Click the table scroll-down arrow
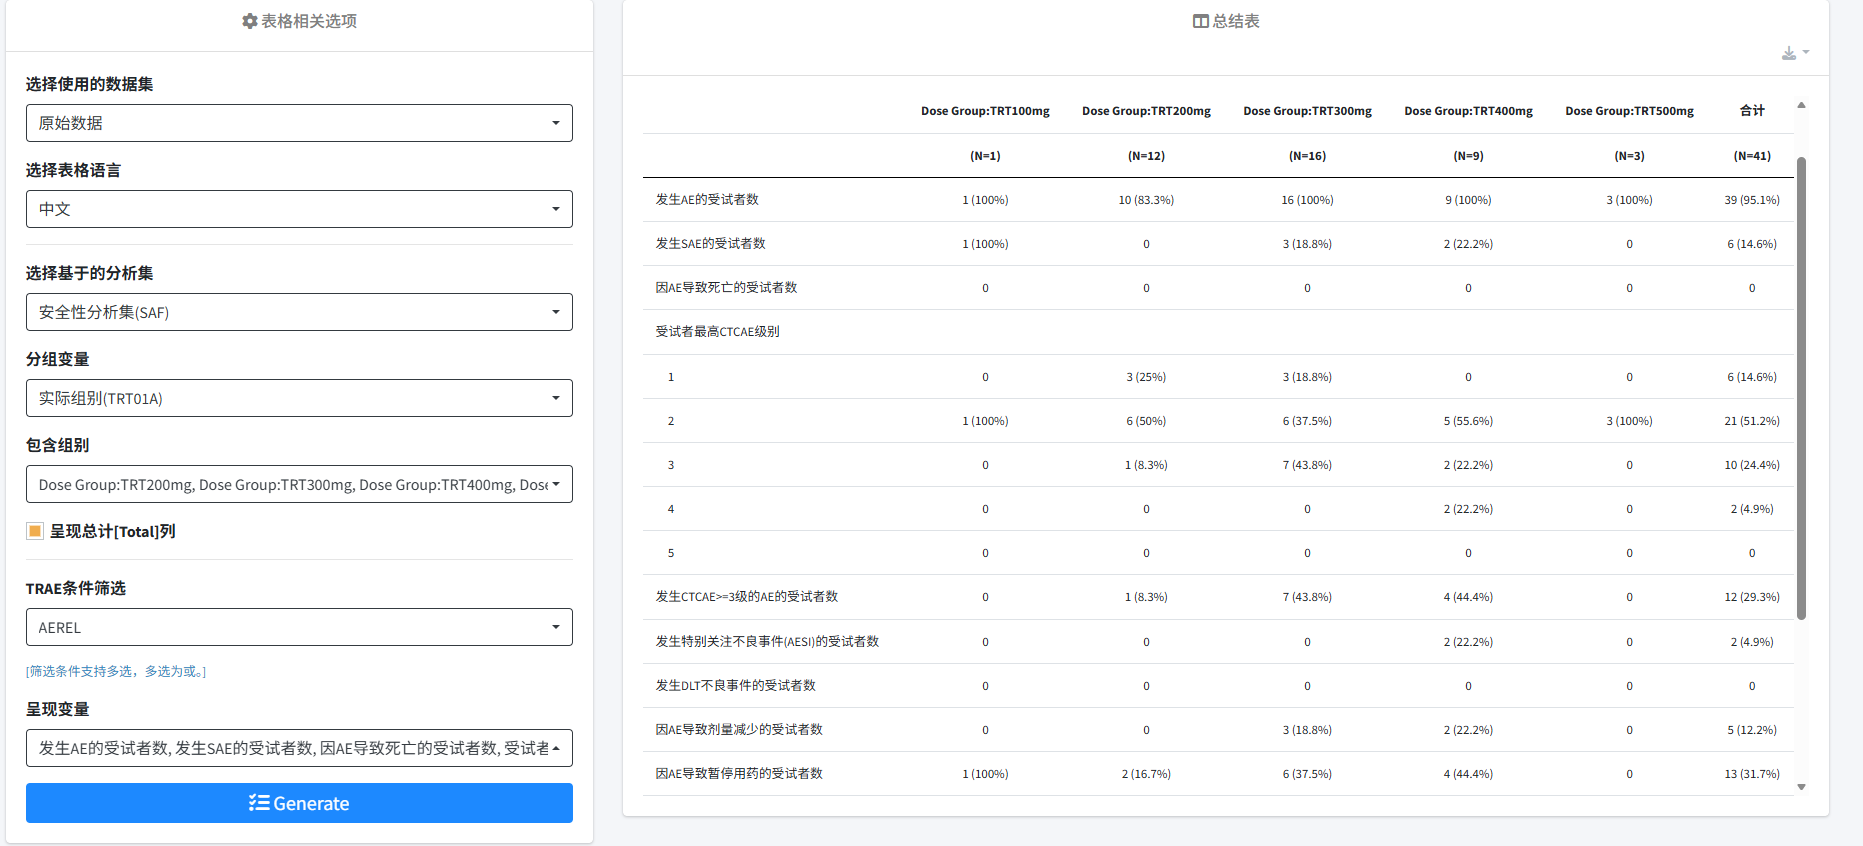The width and height of the screenshot is (1863, 846). pyautogui.click(x=1801, y=787)
